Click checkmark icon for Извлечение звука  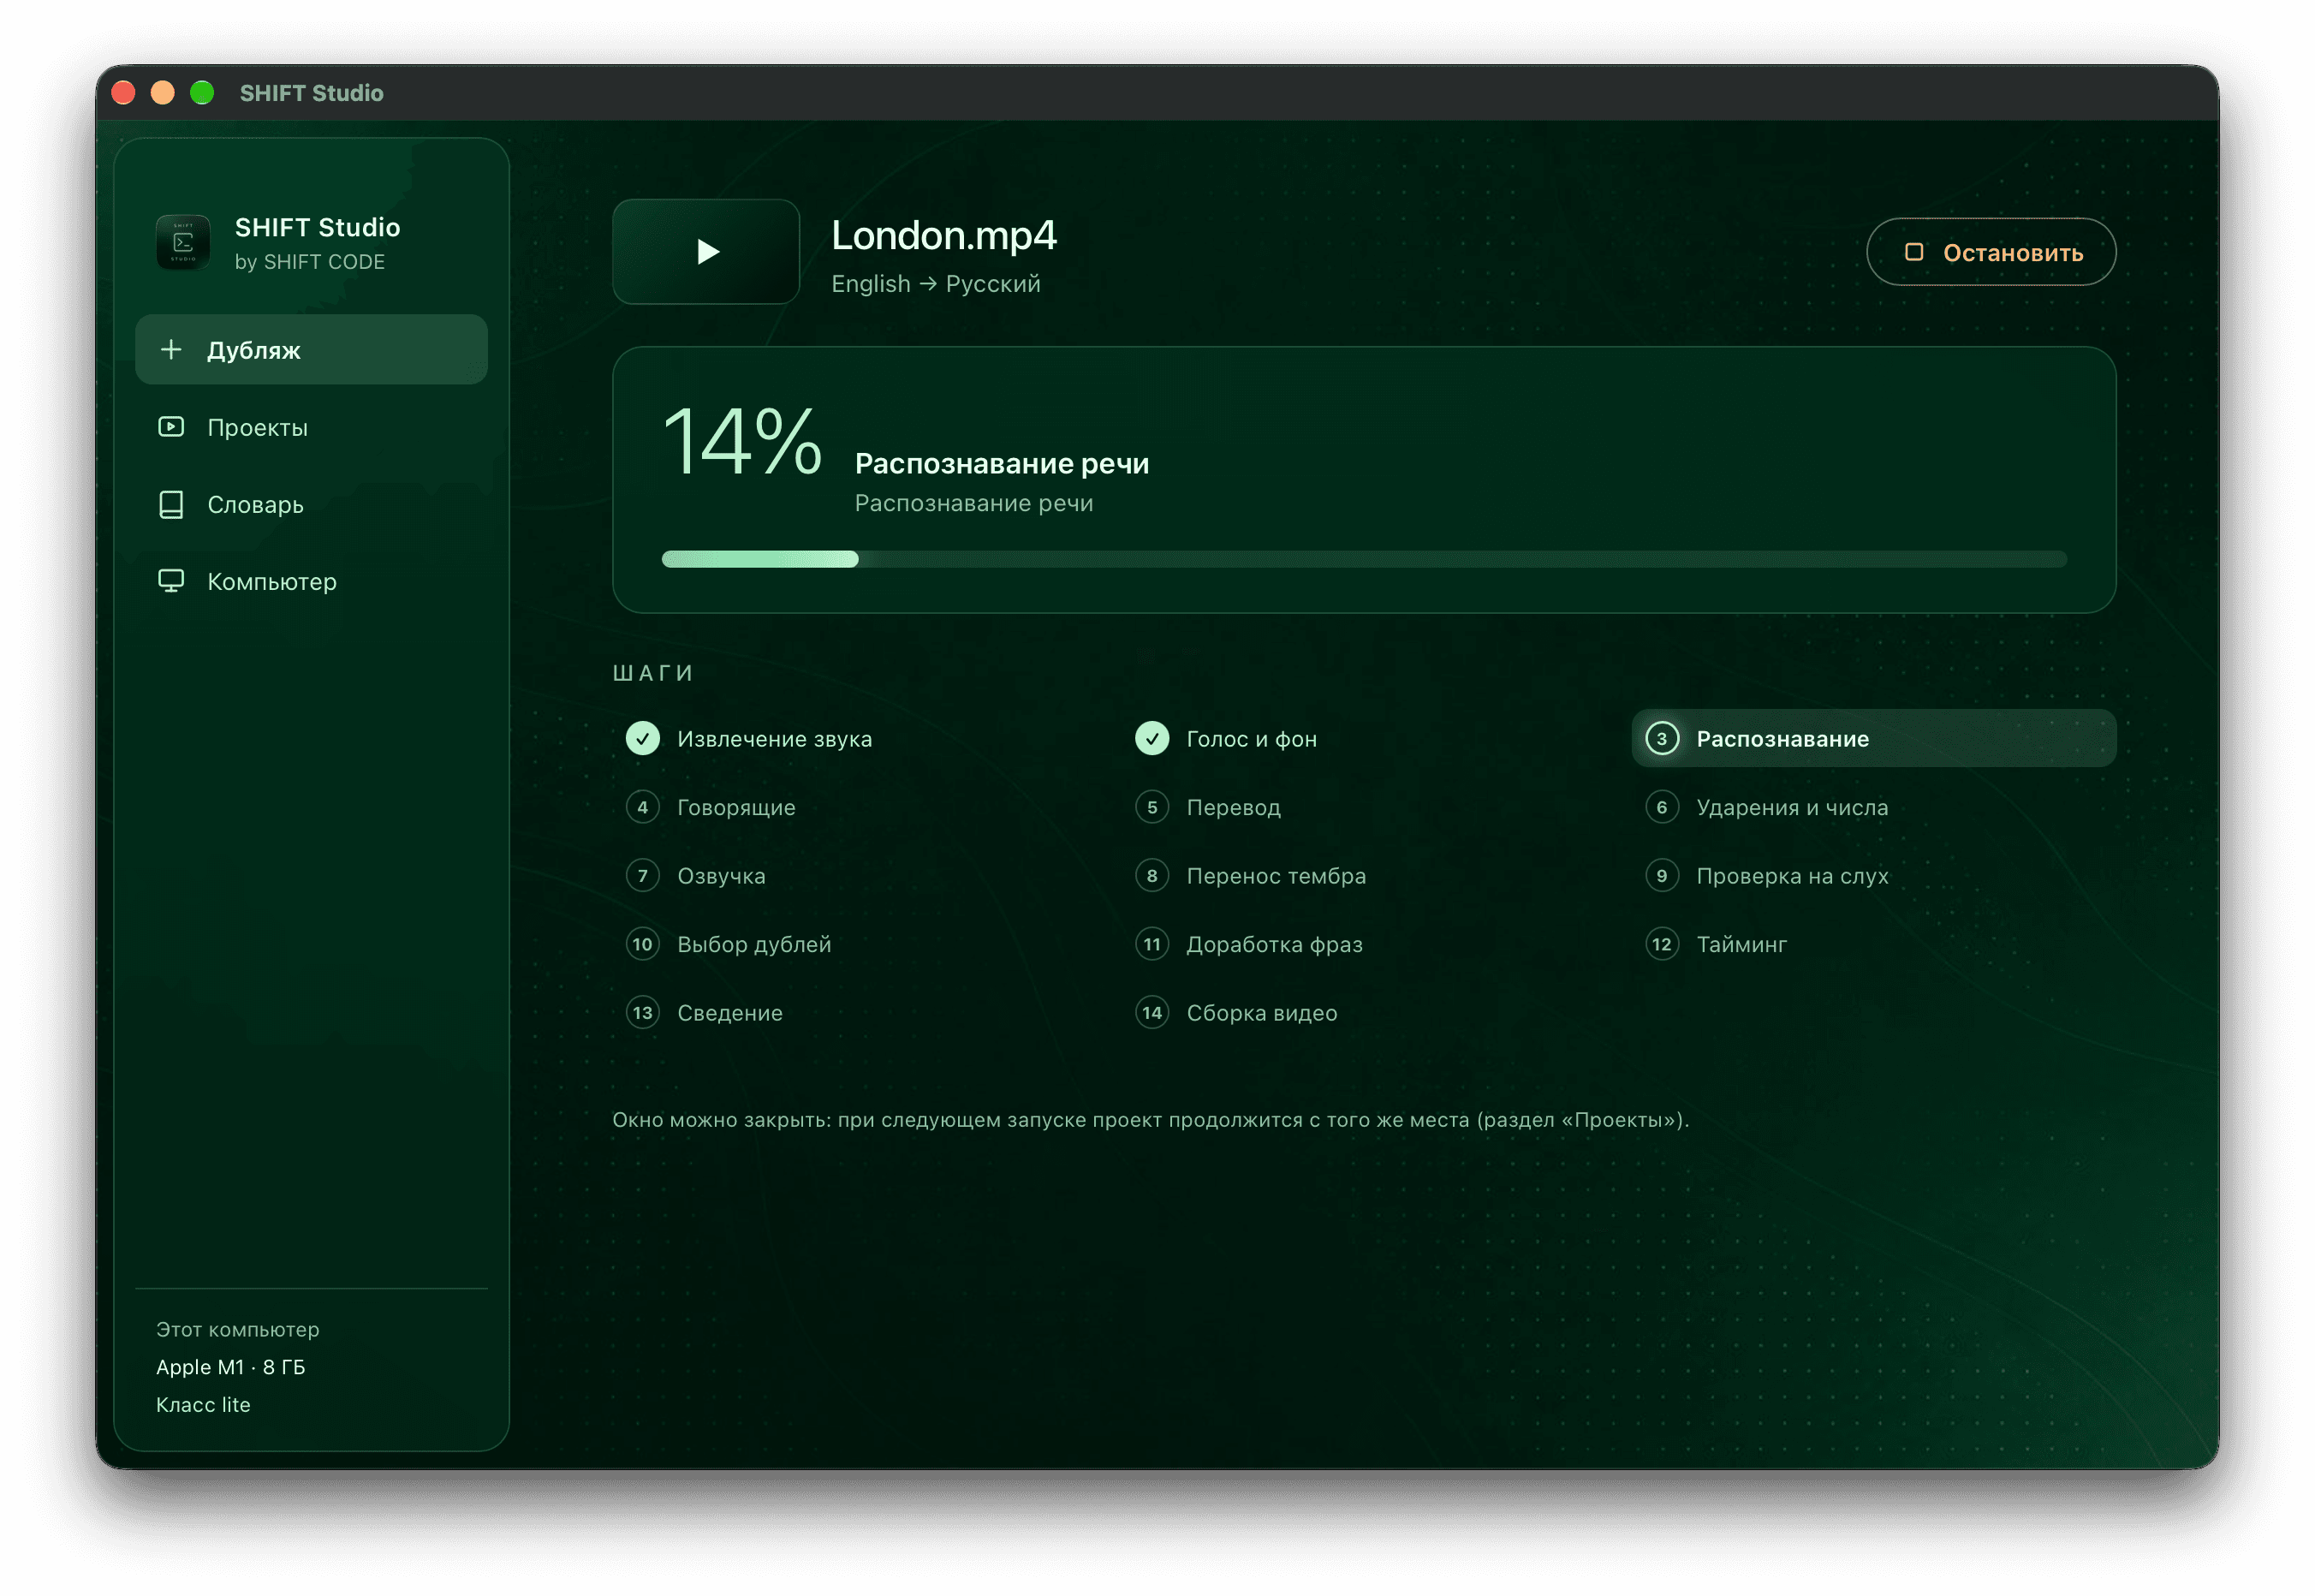[643, 739]
